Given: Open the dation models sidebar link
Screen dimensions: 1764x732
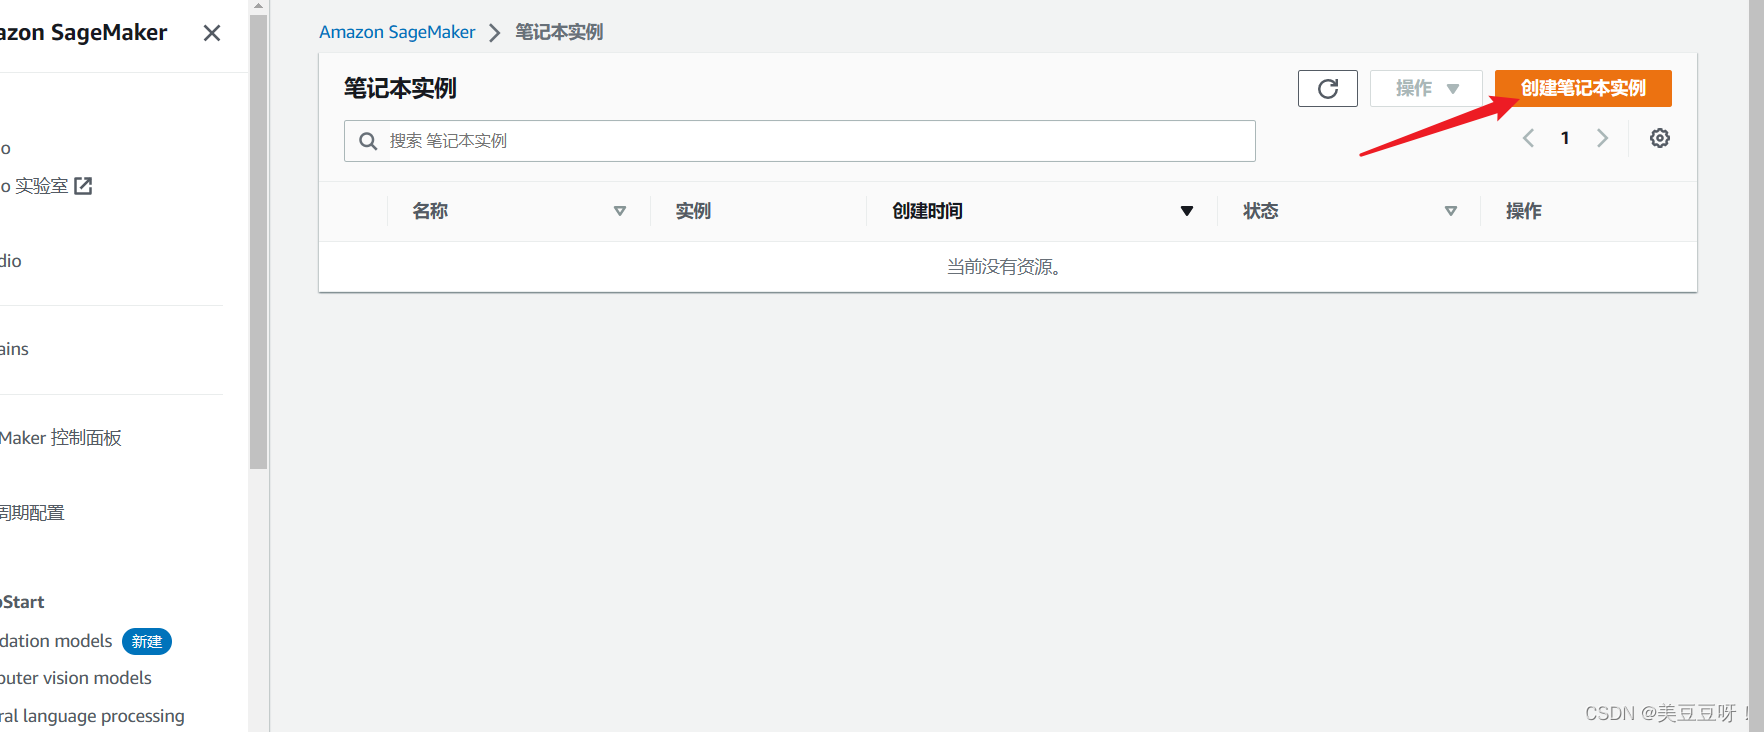Looking at the screenshot, I should click(x=56, y=641).
